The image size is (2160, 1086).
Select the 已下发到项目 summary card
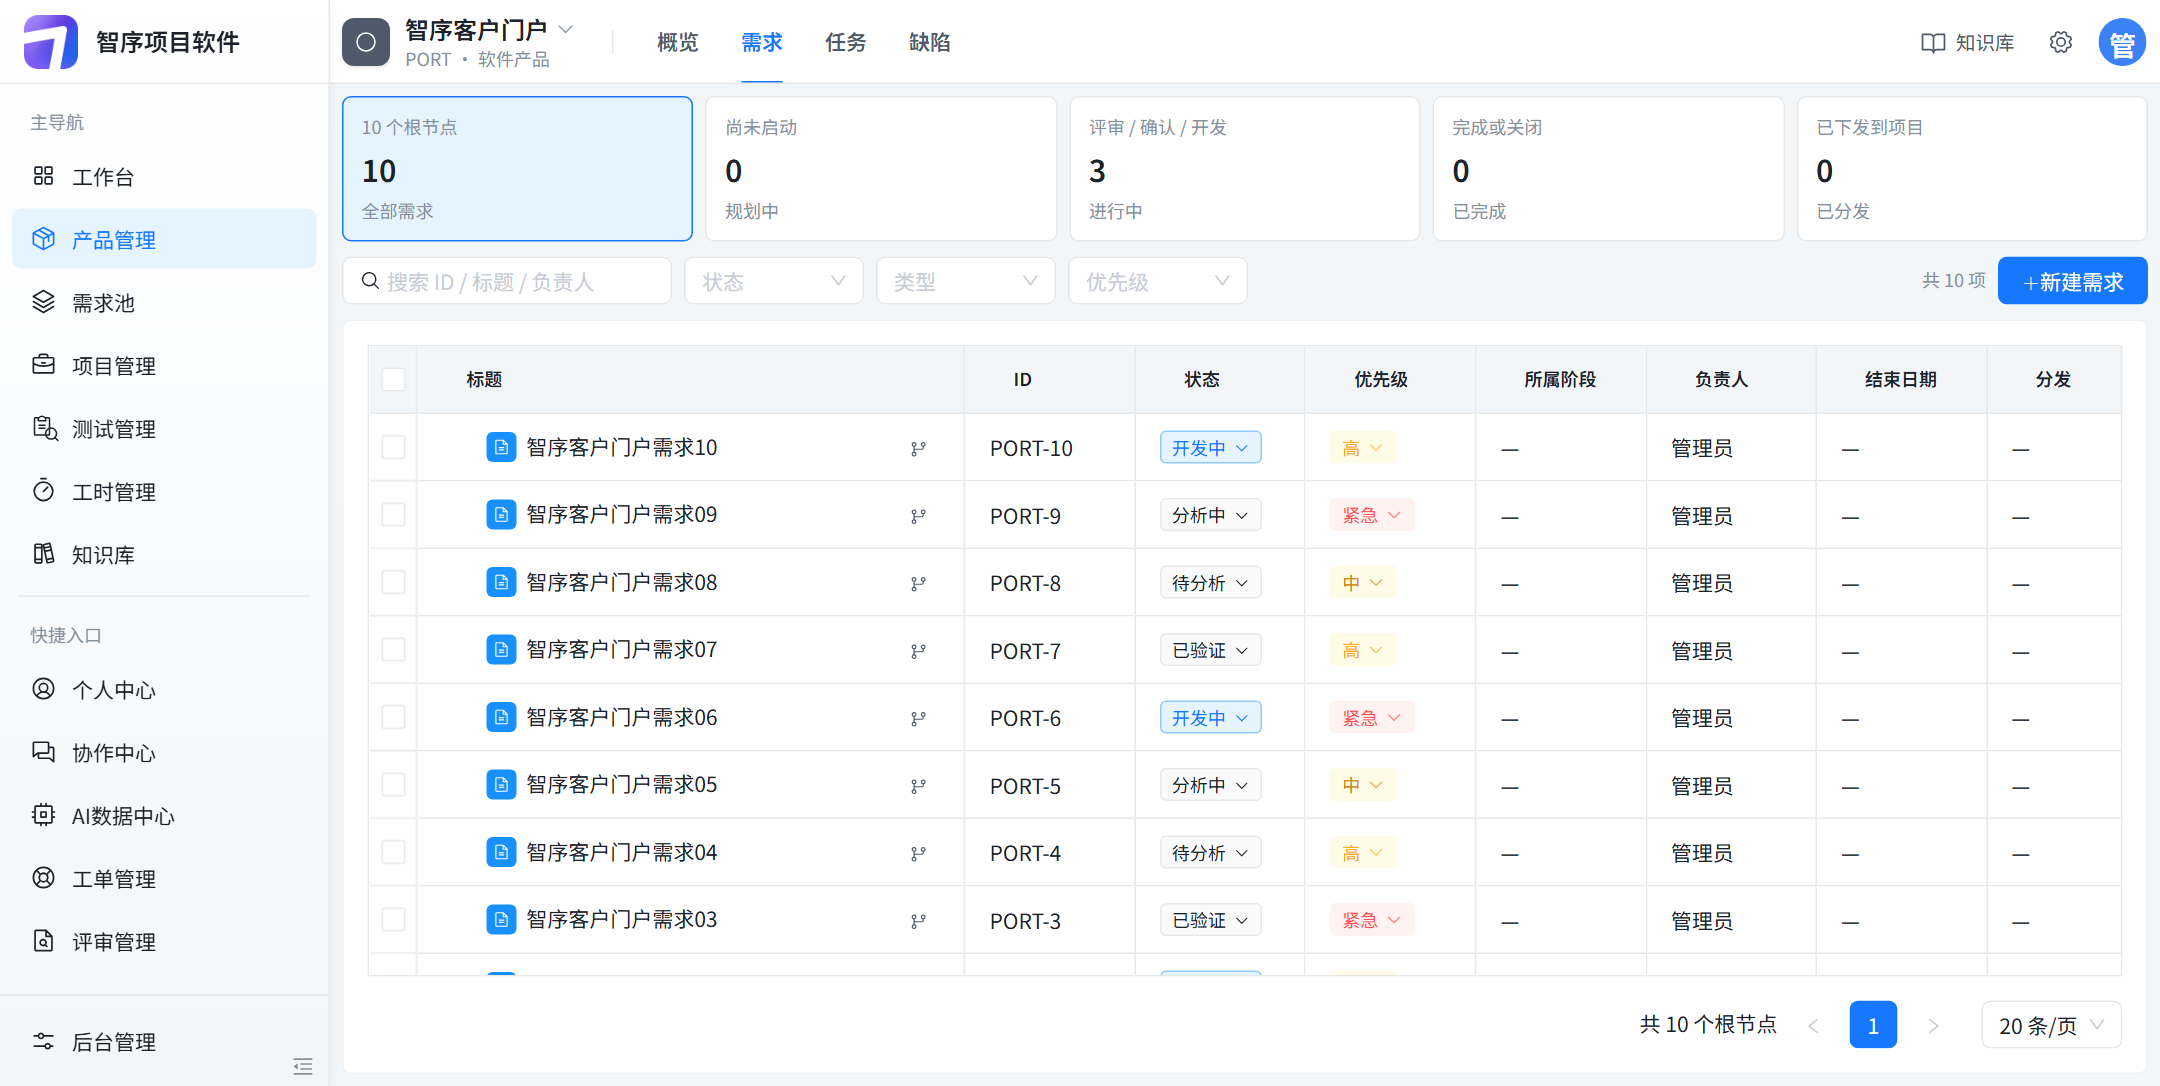point(1972,168)
